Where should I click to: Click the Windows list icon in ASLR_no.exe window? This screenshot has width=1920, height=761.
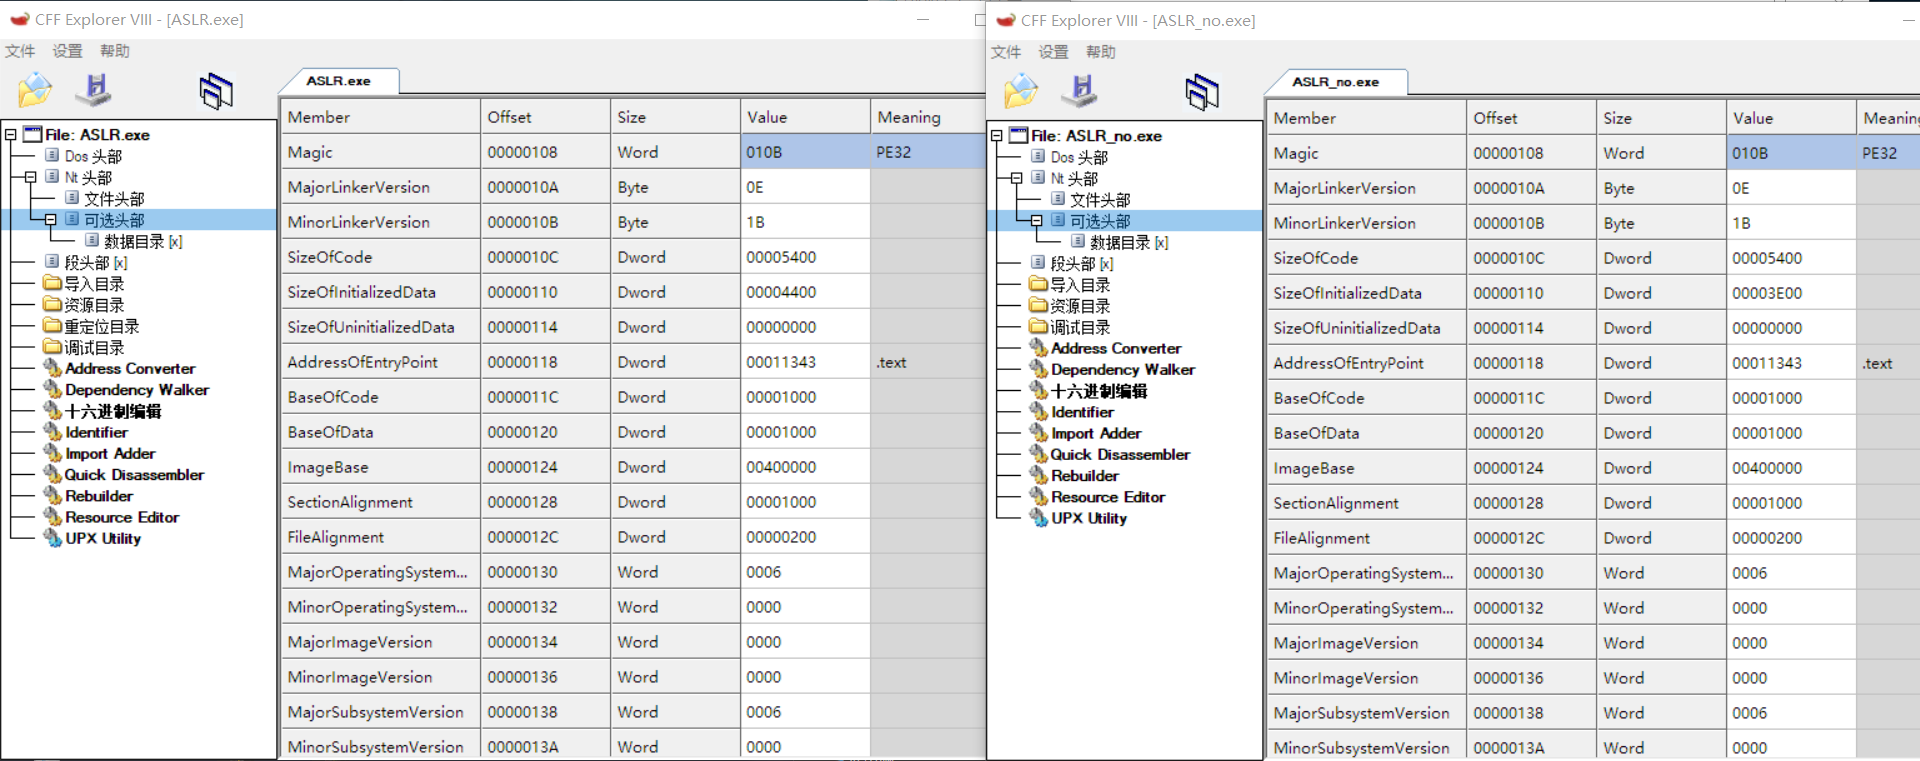point(1202,92)
